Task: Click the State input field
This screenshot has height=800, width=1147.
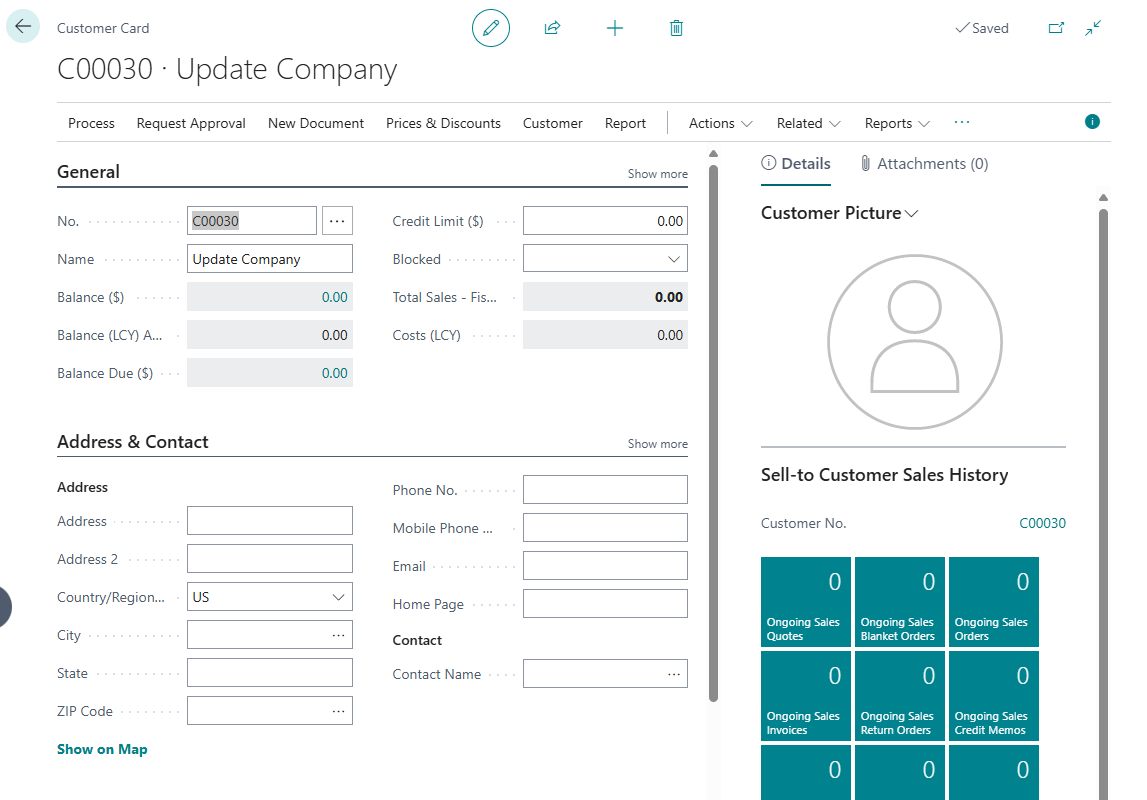Action: click(270, 673)
